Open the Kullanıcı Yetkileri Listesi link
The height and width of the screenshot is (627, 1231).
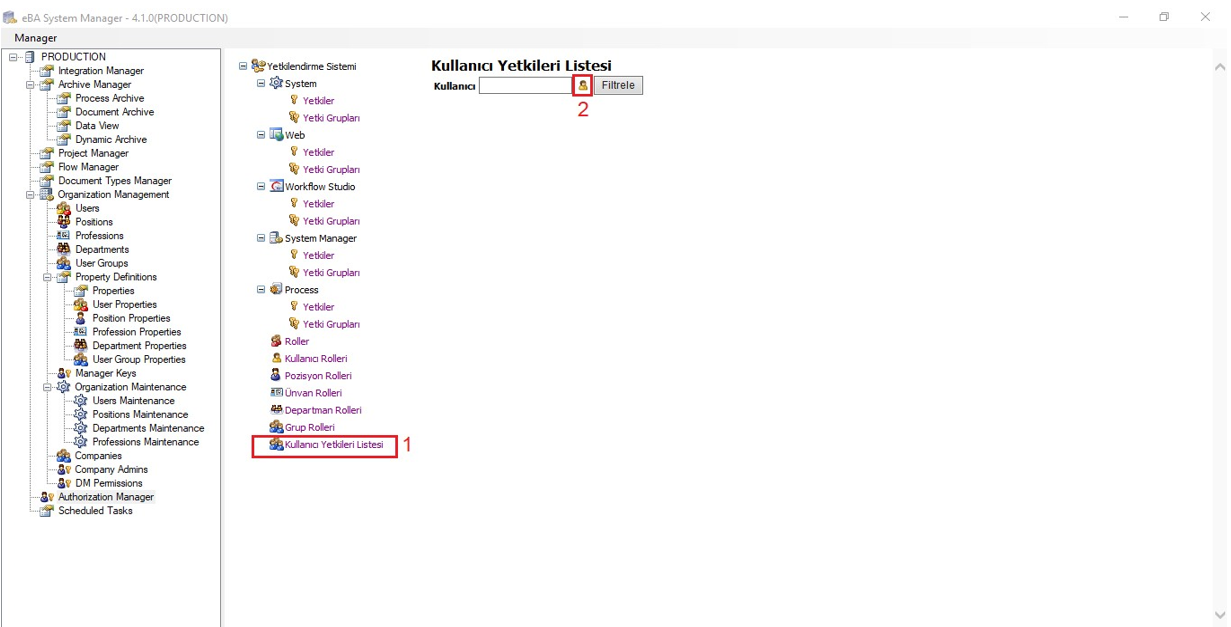(x=334, y=445)
